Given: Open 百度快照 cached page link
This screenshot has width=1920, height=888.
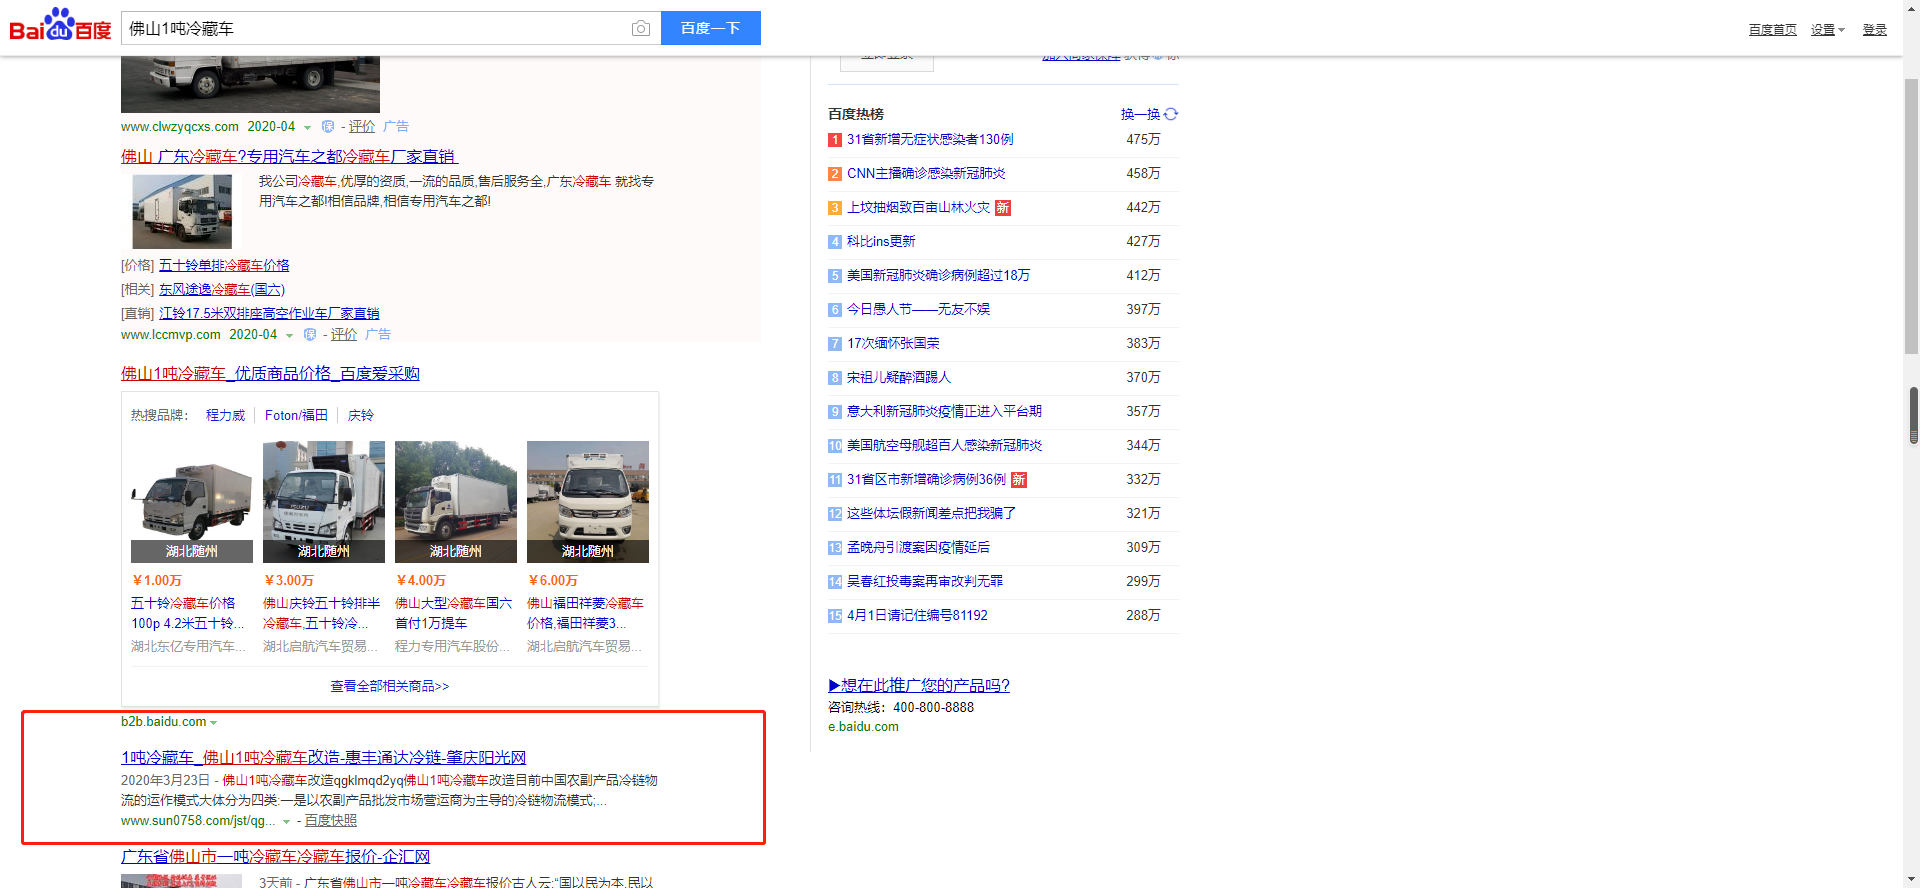Looking at the screenshot, I should tap(330, 820).
